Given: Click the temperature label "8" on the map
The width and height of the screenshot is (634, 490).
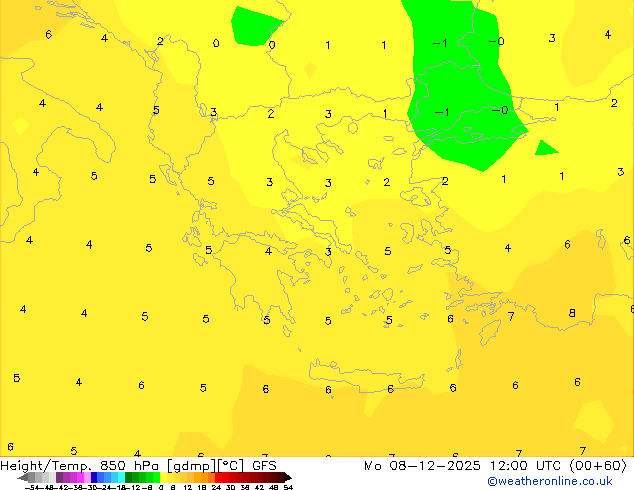Looking at the screenshot, I should (x=572, y=313).
